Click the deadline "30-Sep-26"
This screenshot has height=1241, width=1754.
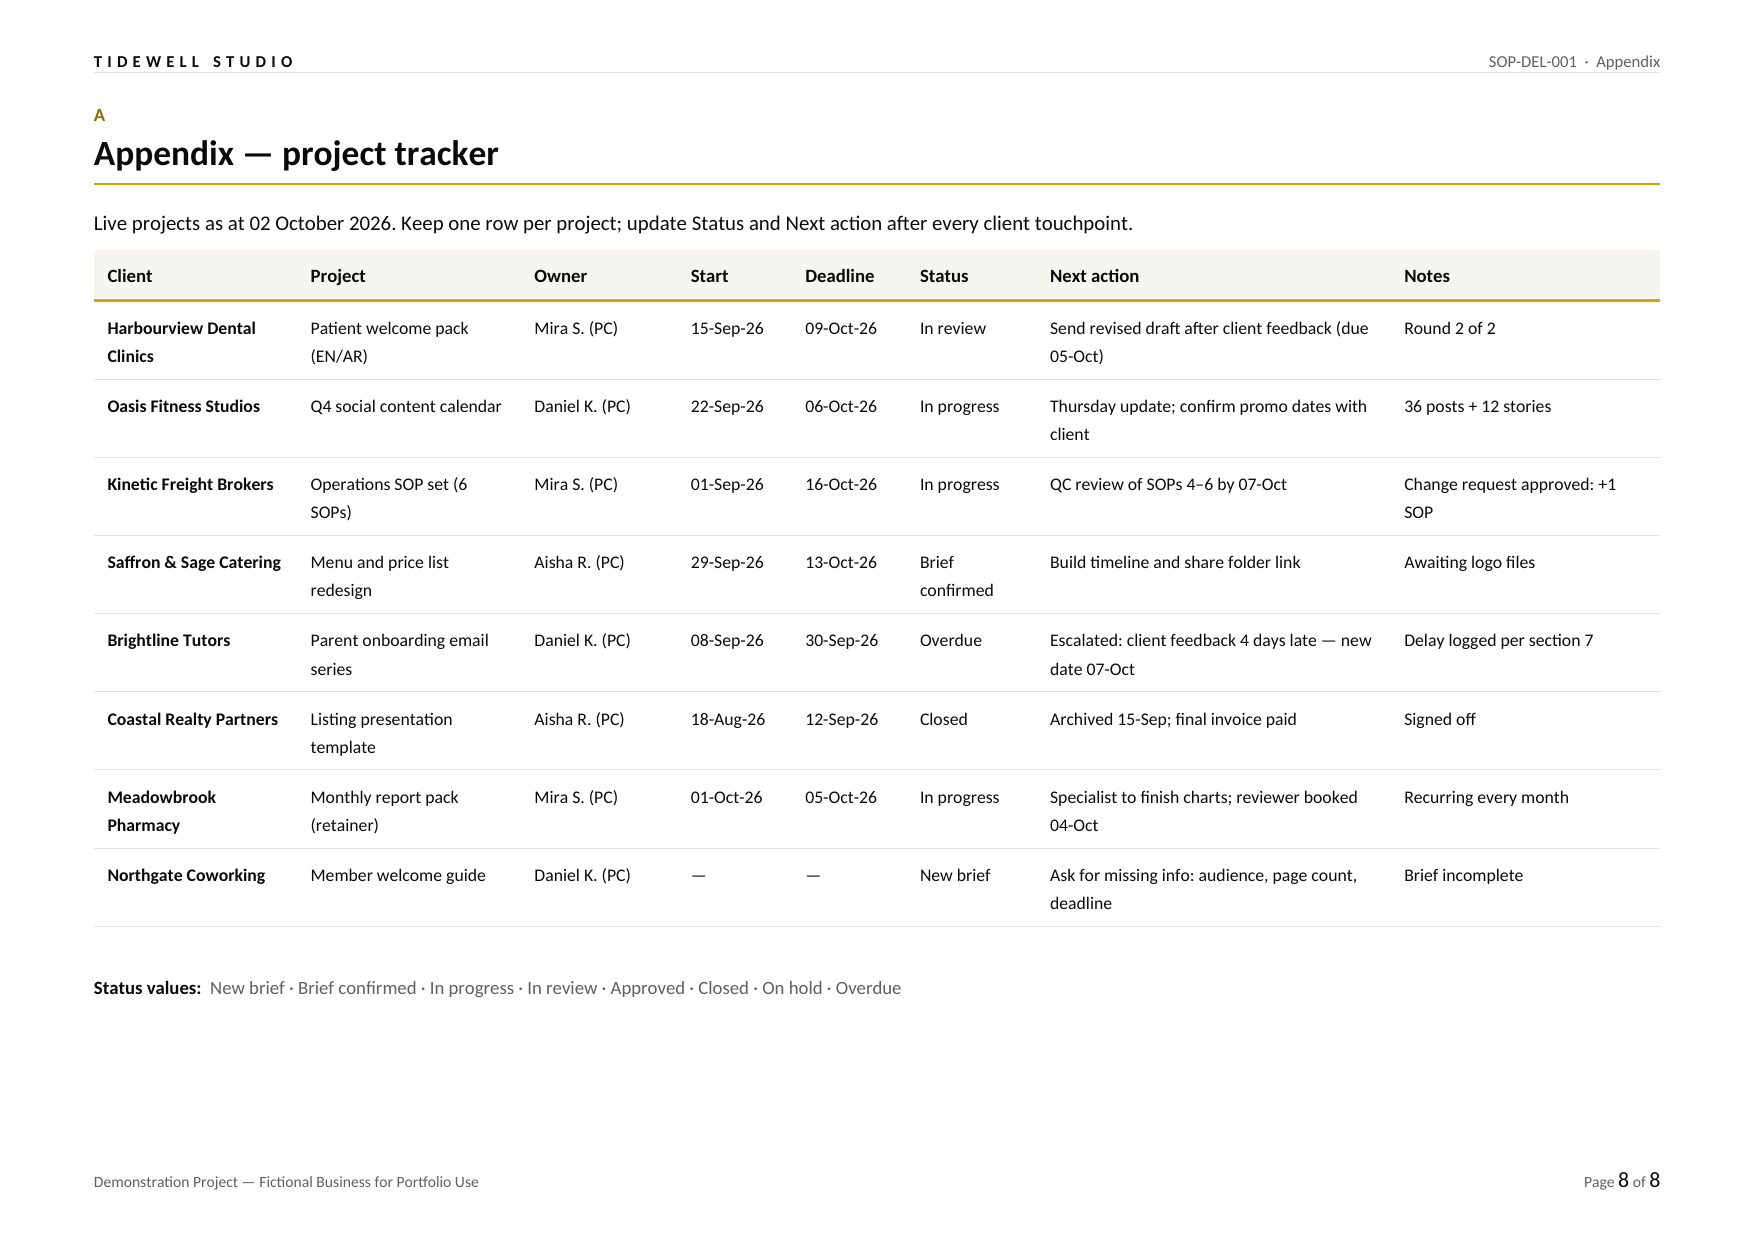coord(842,640)
